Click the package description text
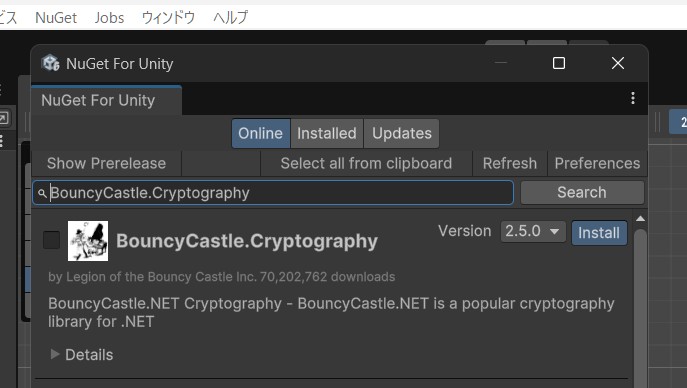This screenshot has width=687, height=388. 331,312
